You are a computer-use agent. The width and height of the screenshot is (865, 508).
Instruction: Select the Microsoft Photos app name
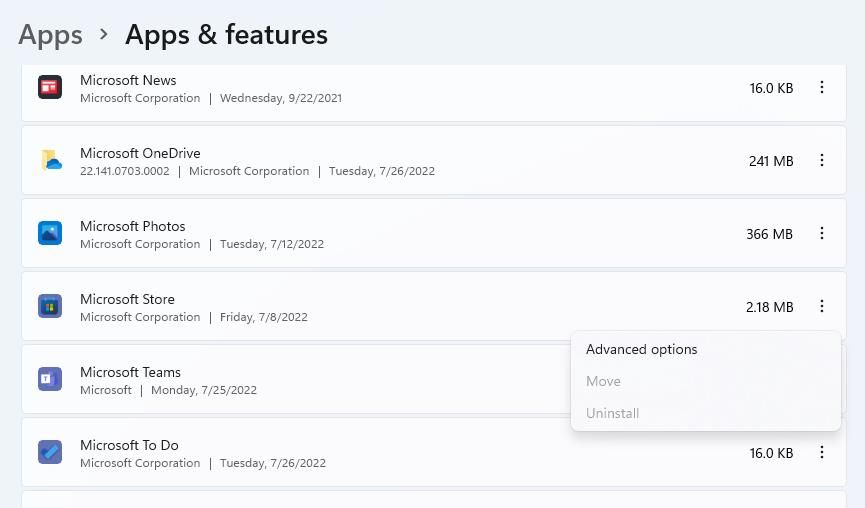point(132,226)
